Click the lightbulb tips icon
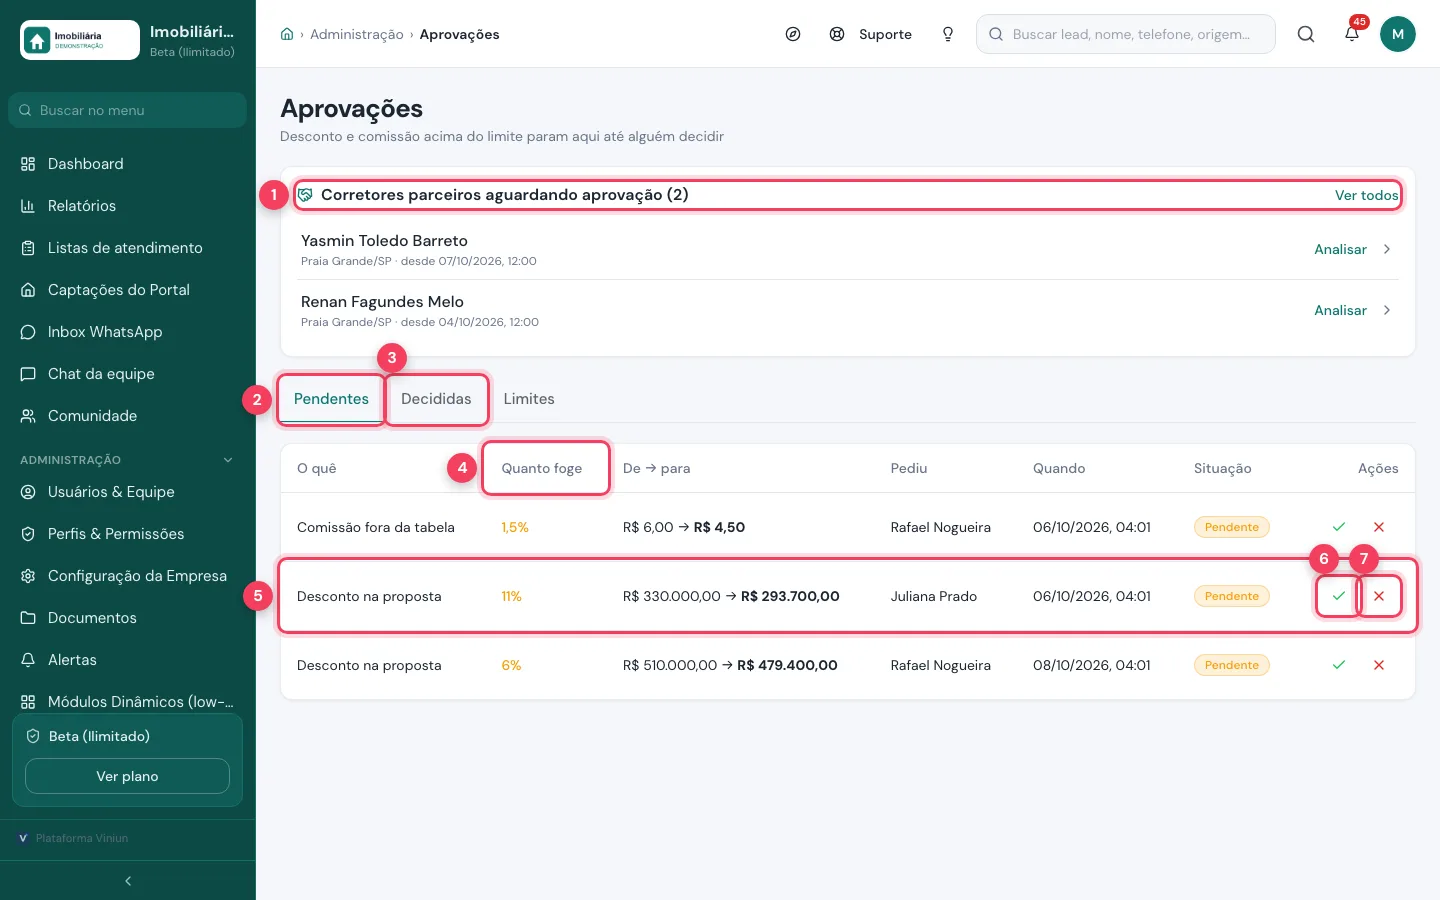The width and height of the screenshot is (1440, 900). tap(948, 34)
